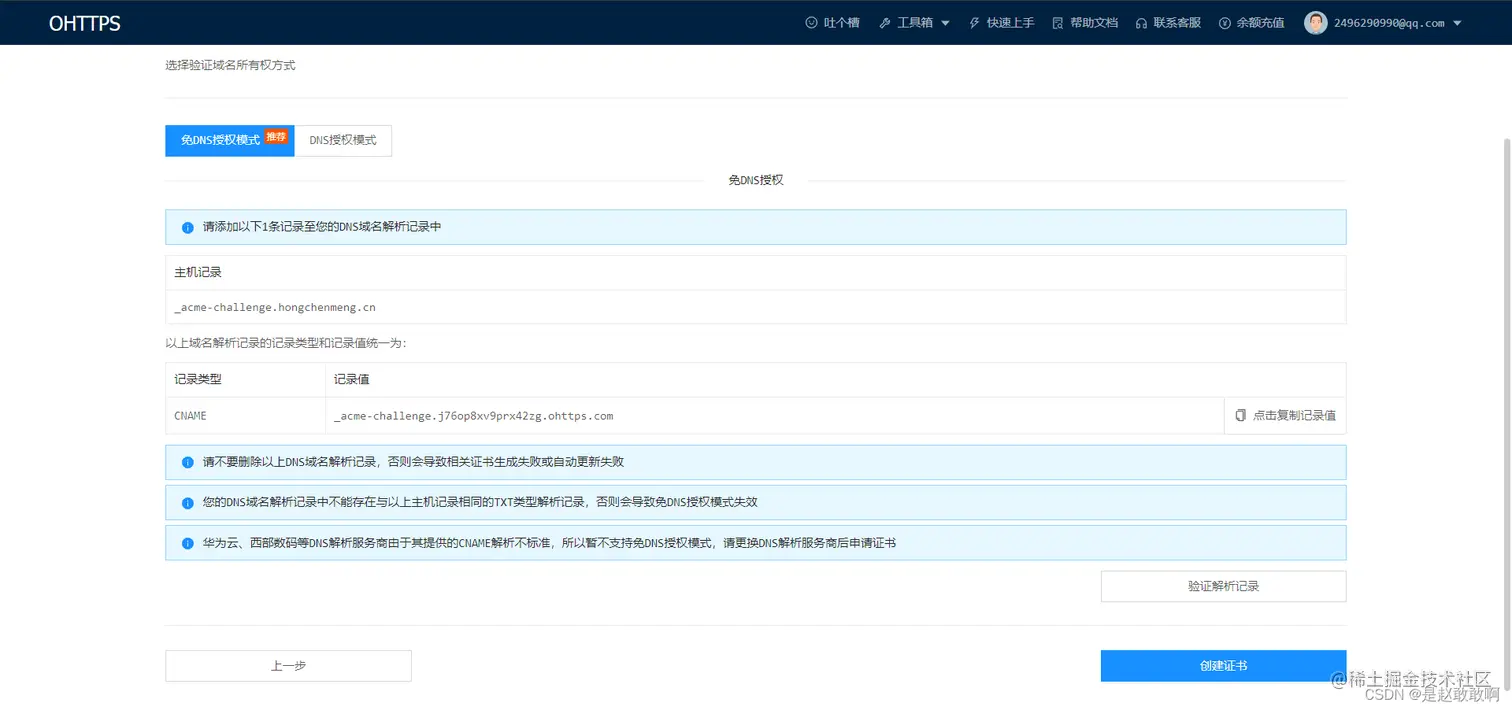
Task: Expand the account dropdown arrow
Action: [x=1457, y=23]
